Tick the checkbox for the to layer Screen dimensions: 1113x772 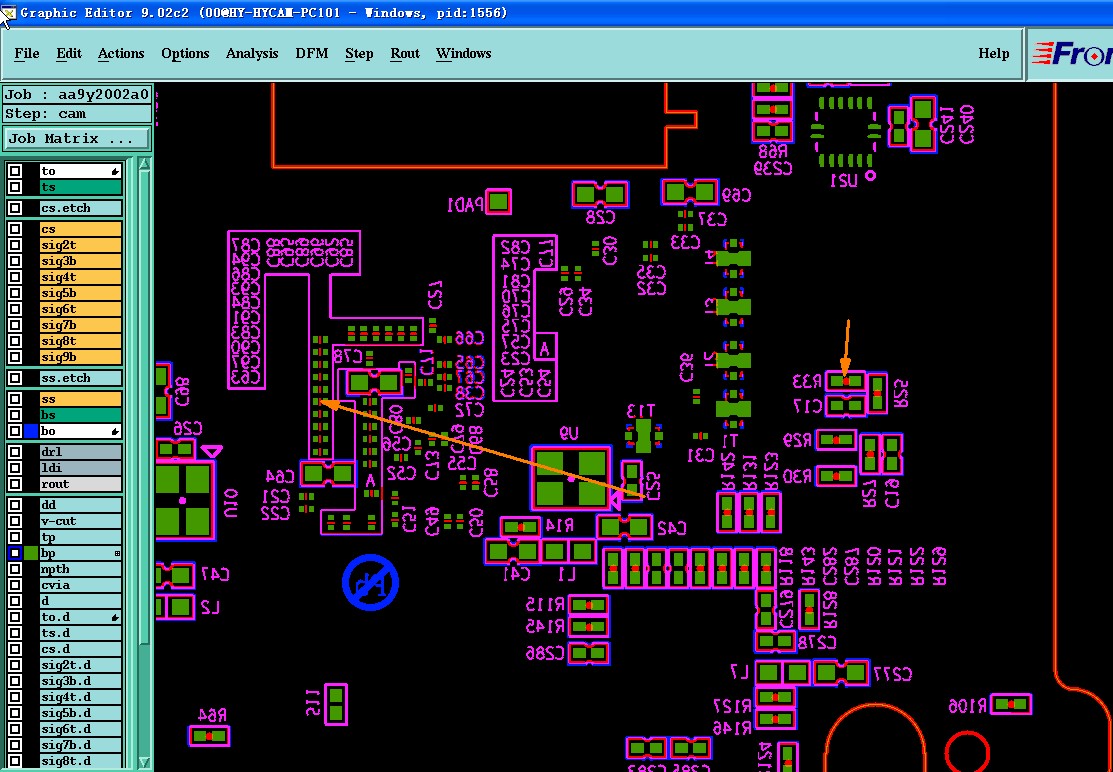[14, 171]
